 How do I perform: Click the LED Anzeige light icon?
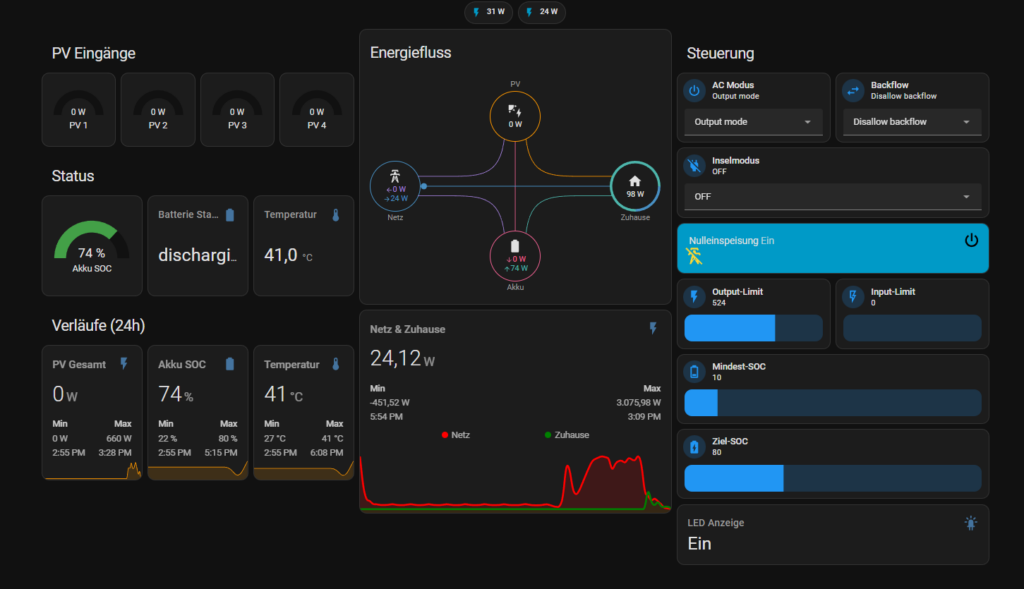(x=971, y=523)
